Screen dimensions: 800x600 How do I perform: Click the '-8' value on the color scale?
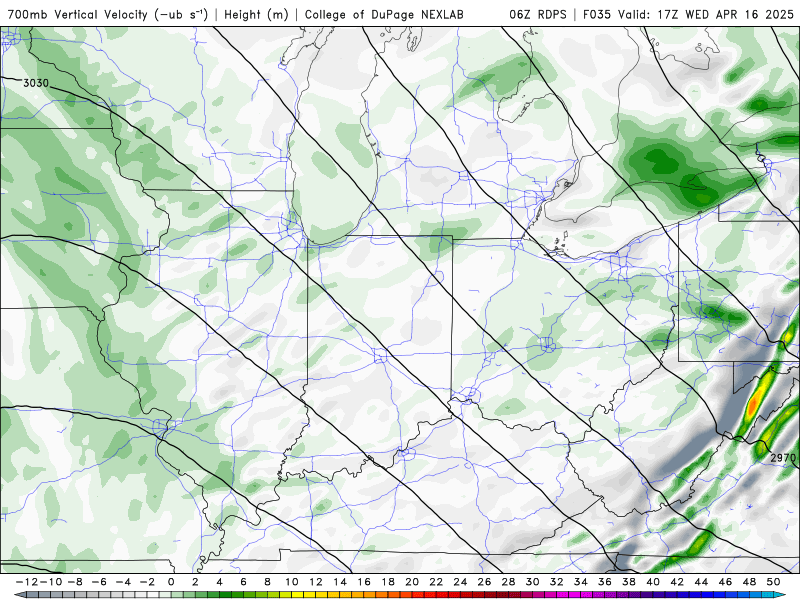[74, 582]
